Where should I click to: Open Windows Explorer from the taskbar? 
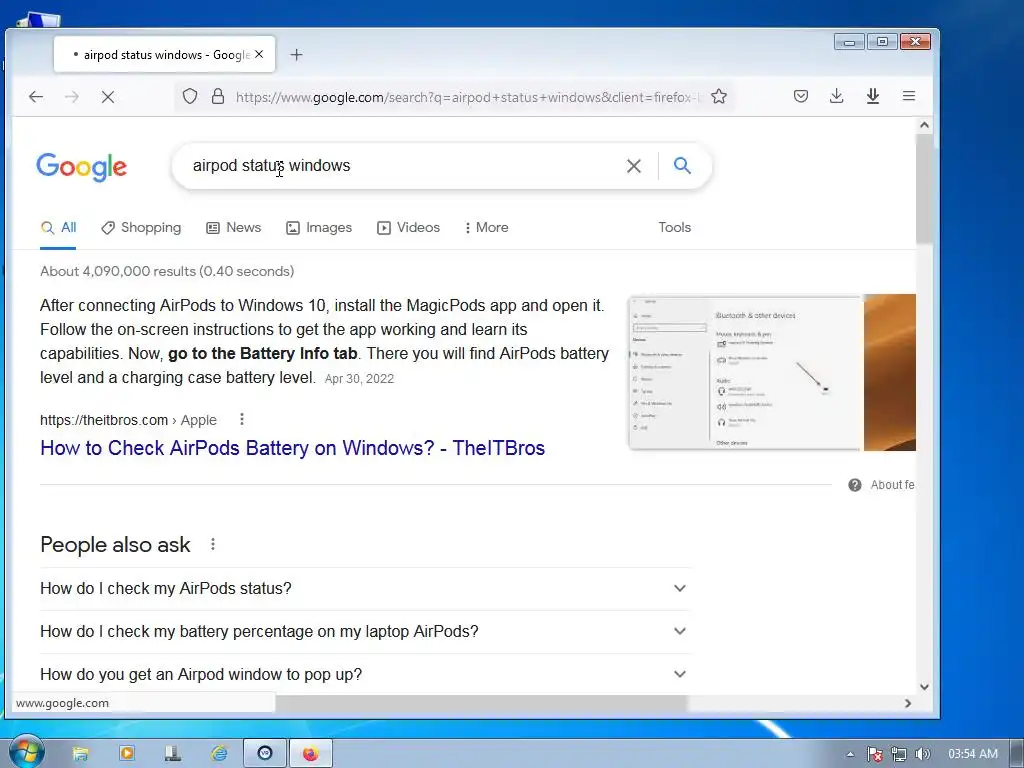pos(80,754)
